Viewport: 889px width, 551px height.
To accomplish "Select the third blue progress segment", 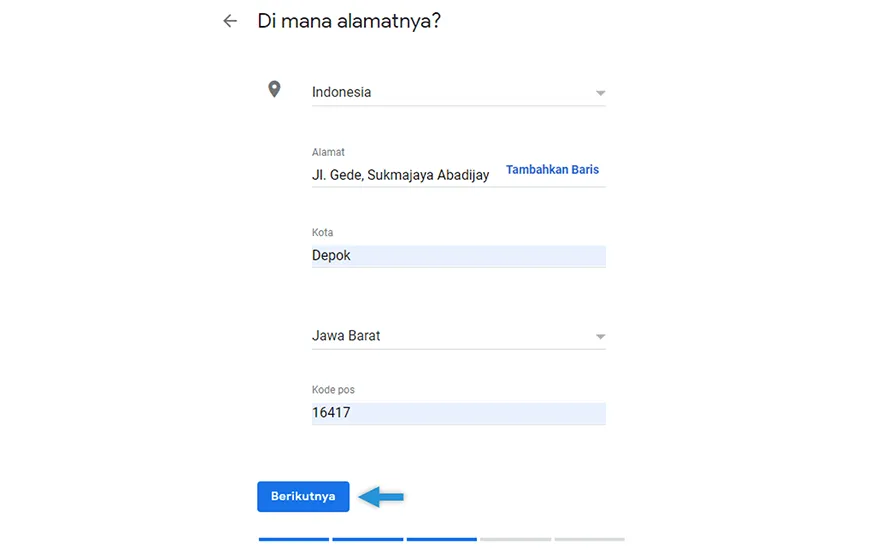I will point(442,539).
